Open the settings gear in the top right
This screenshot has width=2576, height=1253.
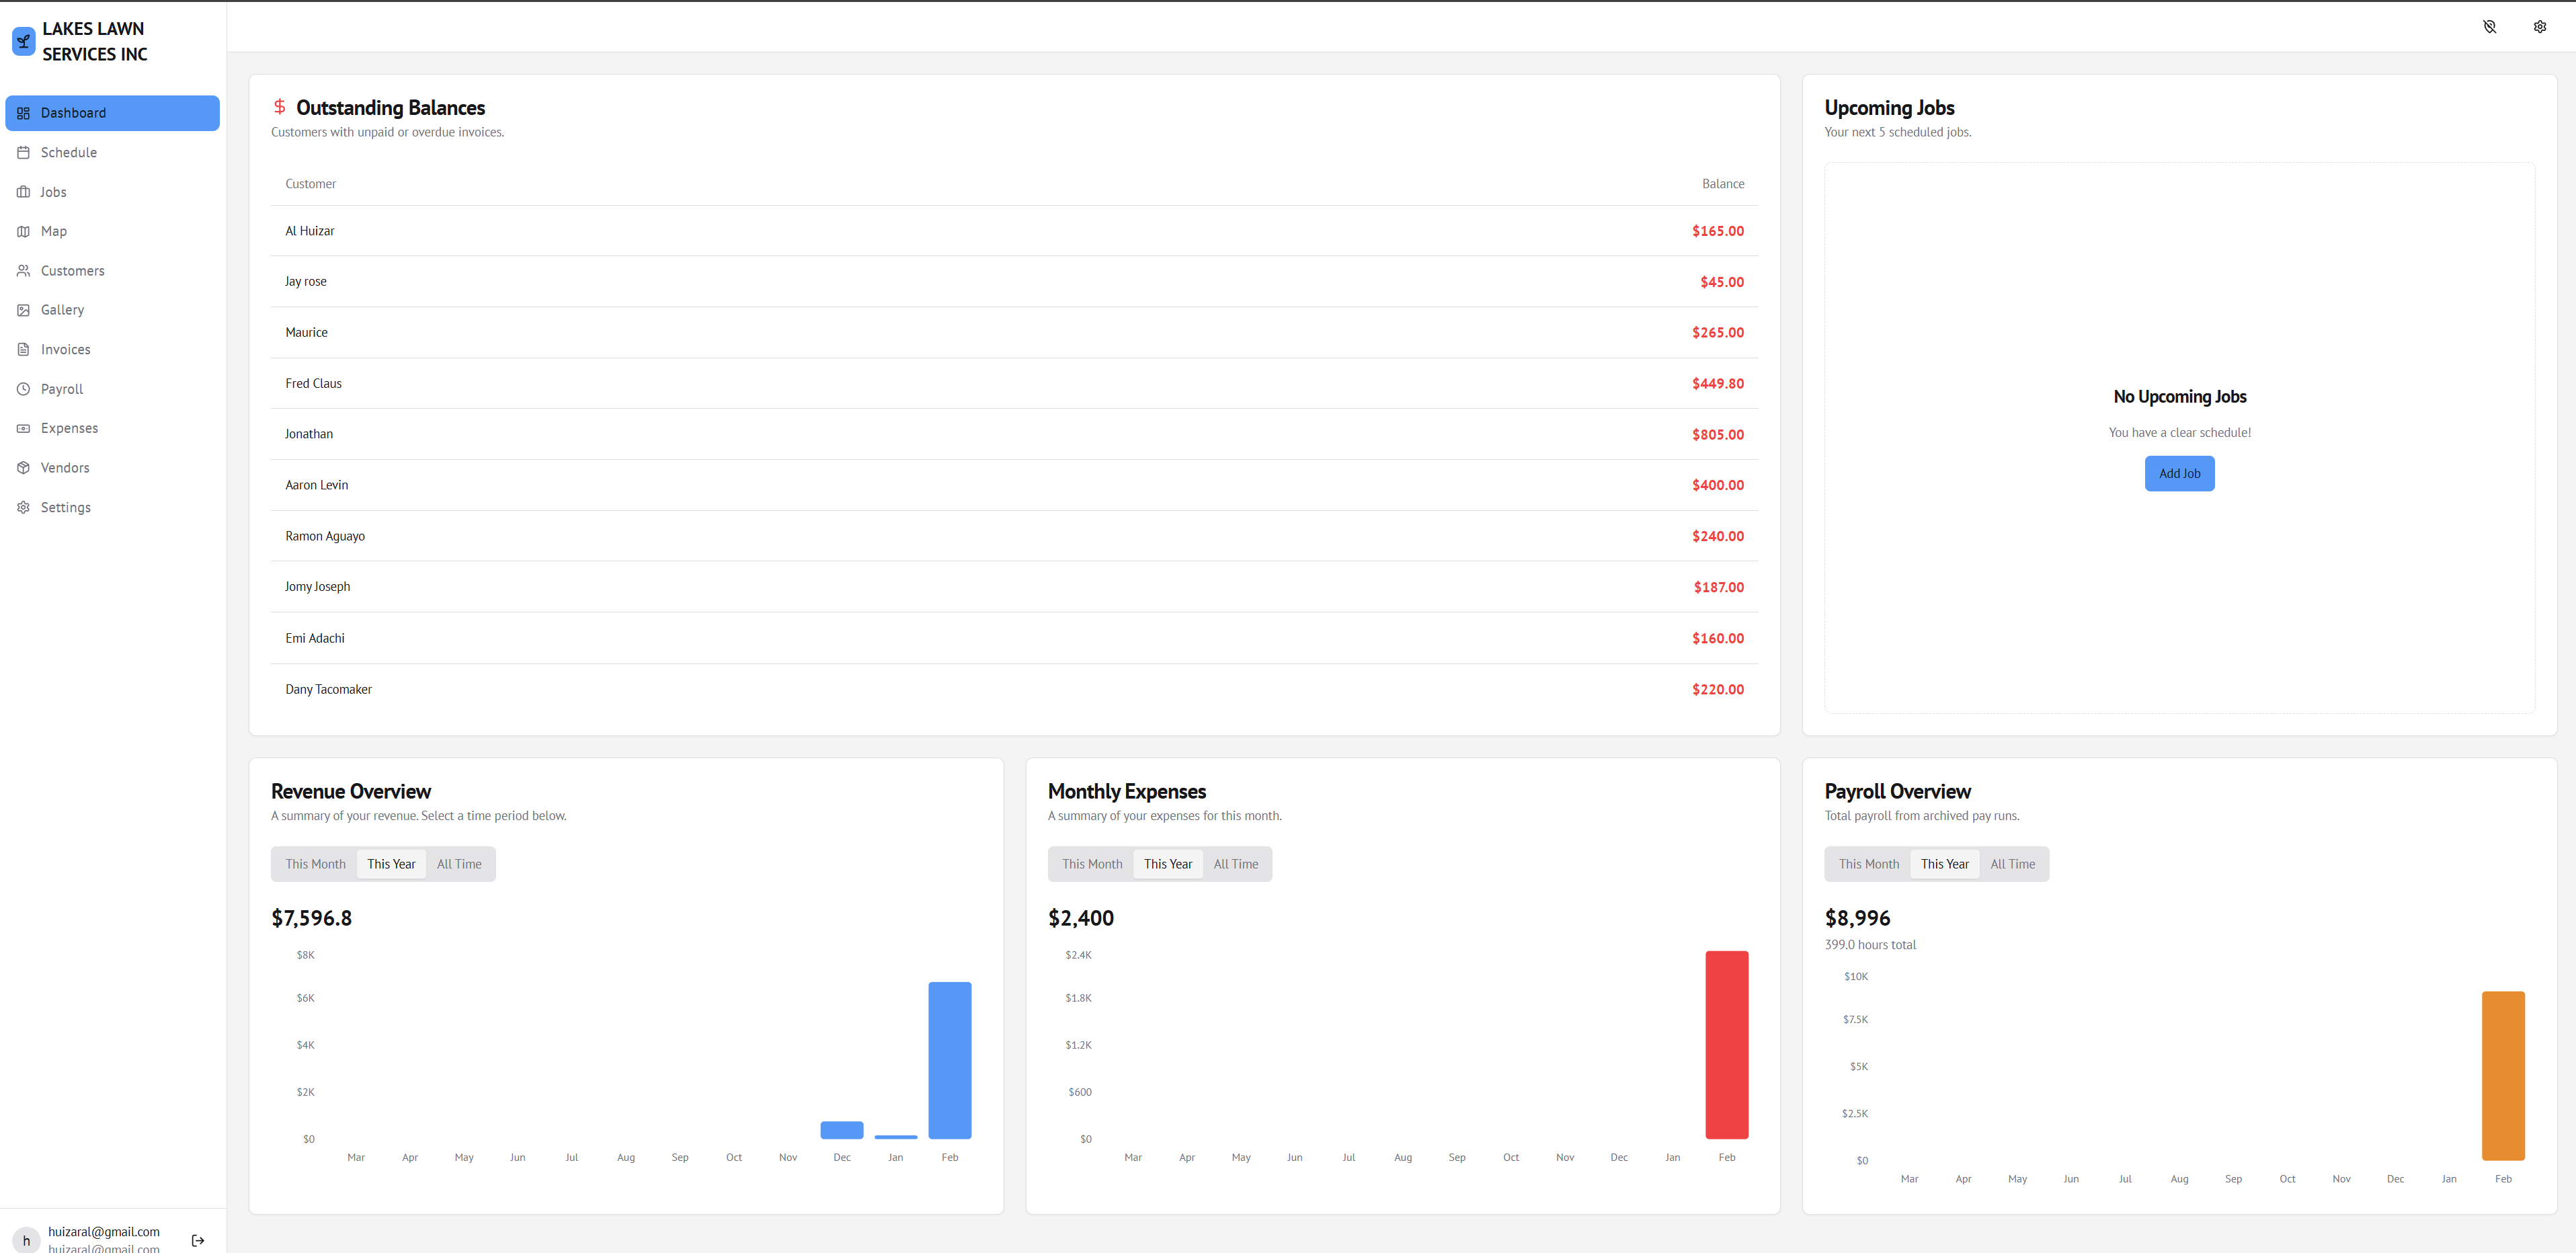click(2540, 27)
